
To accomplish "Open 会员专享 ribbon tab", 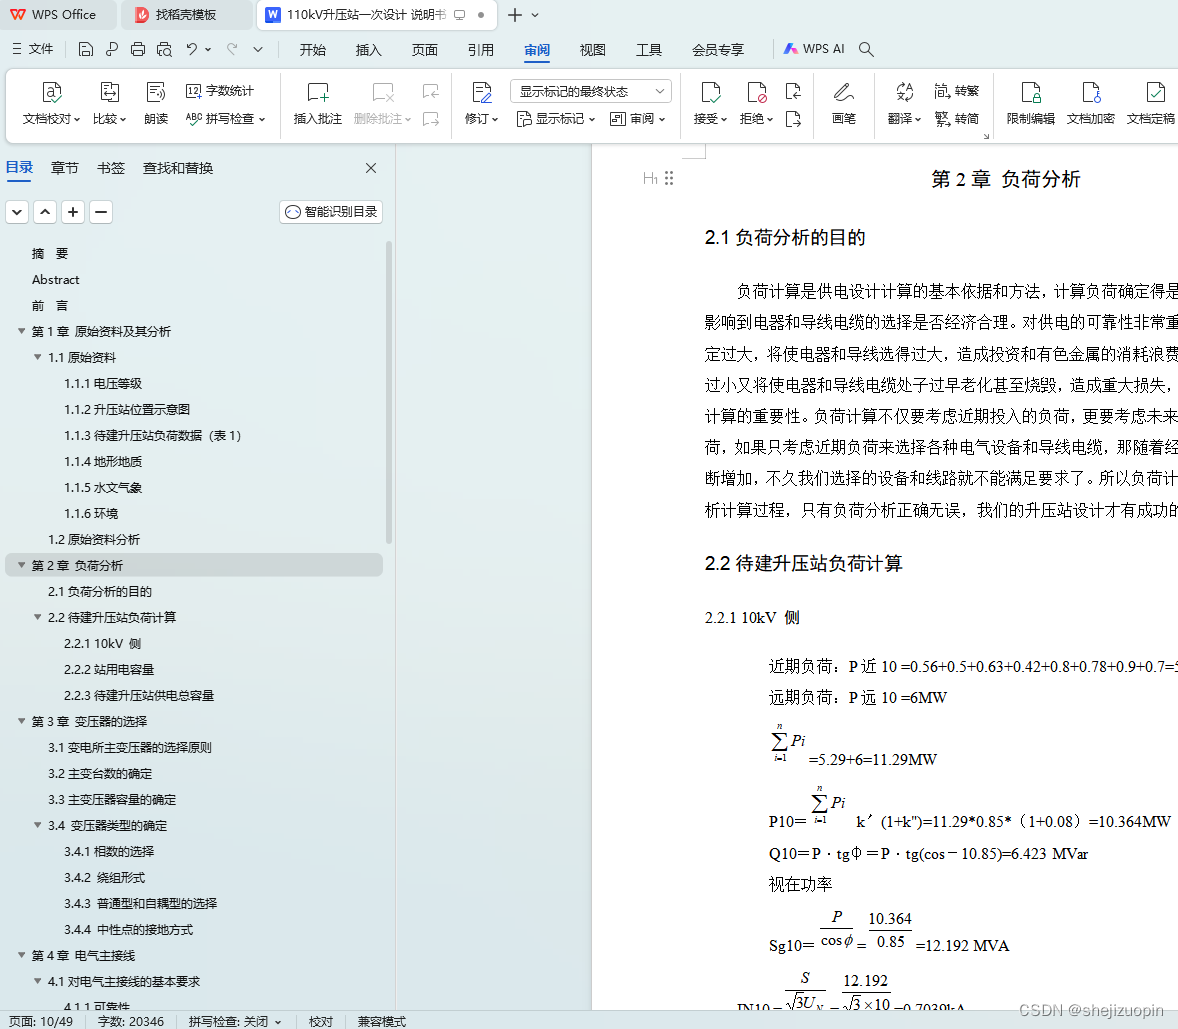I will [x=717, y=50].
